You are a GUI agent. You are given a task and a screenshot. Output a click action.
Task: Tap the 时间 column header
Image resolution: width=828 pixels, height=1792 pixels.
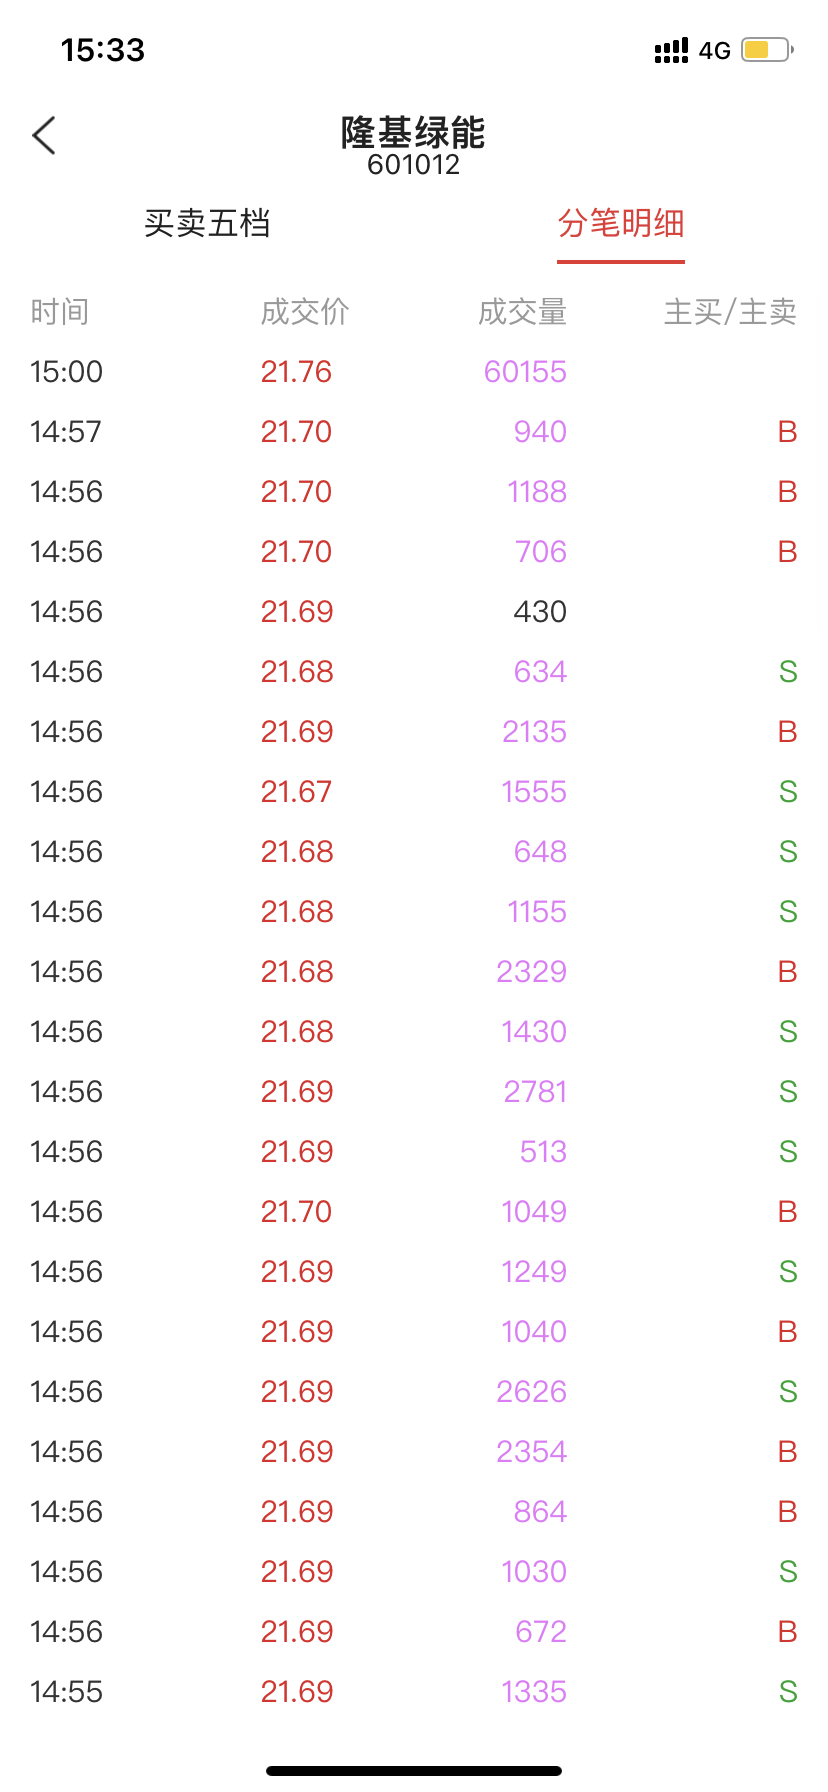[60, 312]
